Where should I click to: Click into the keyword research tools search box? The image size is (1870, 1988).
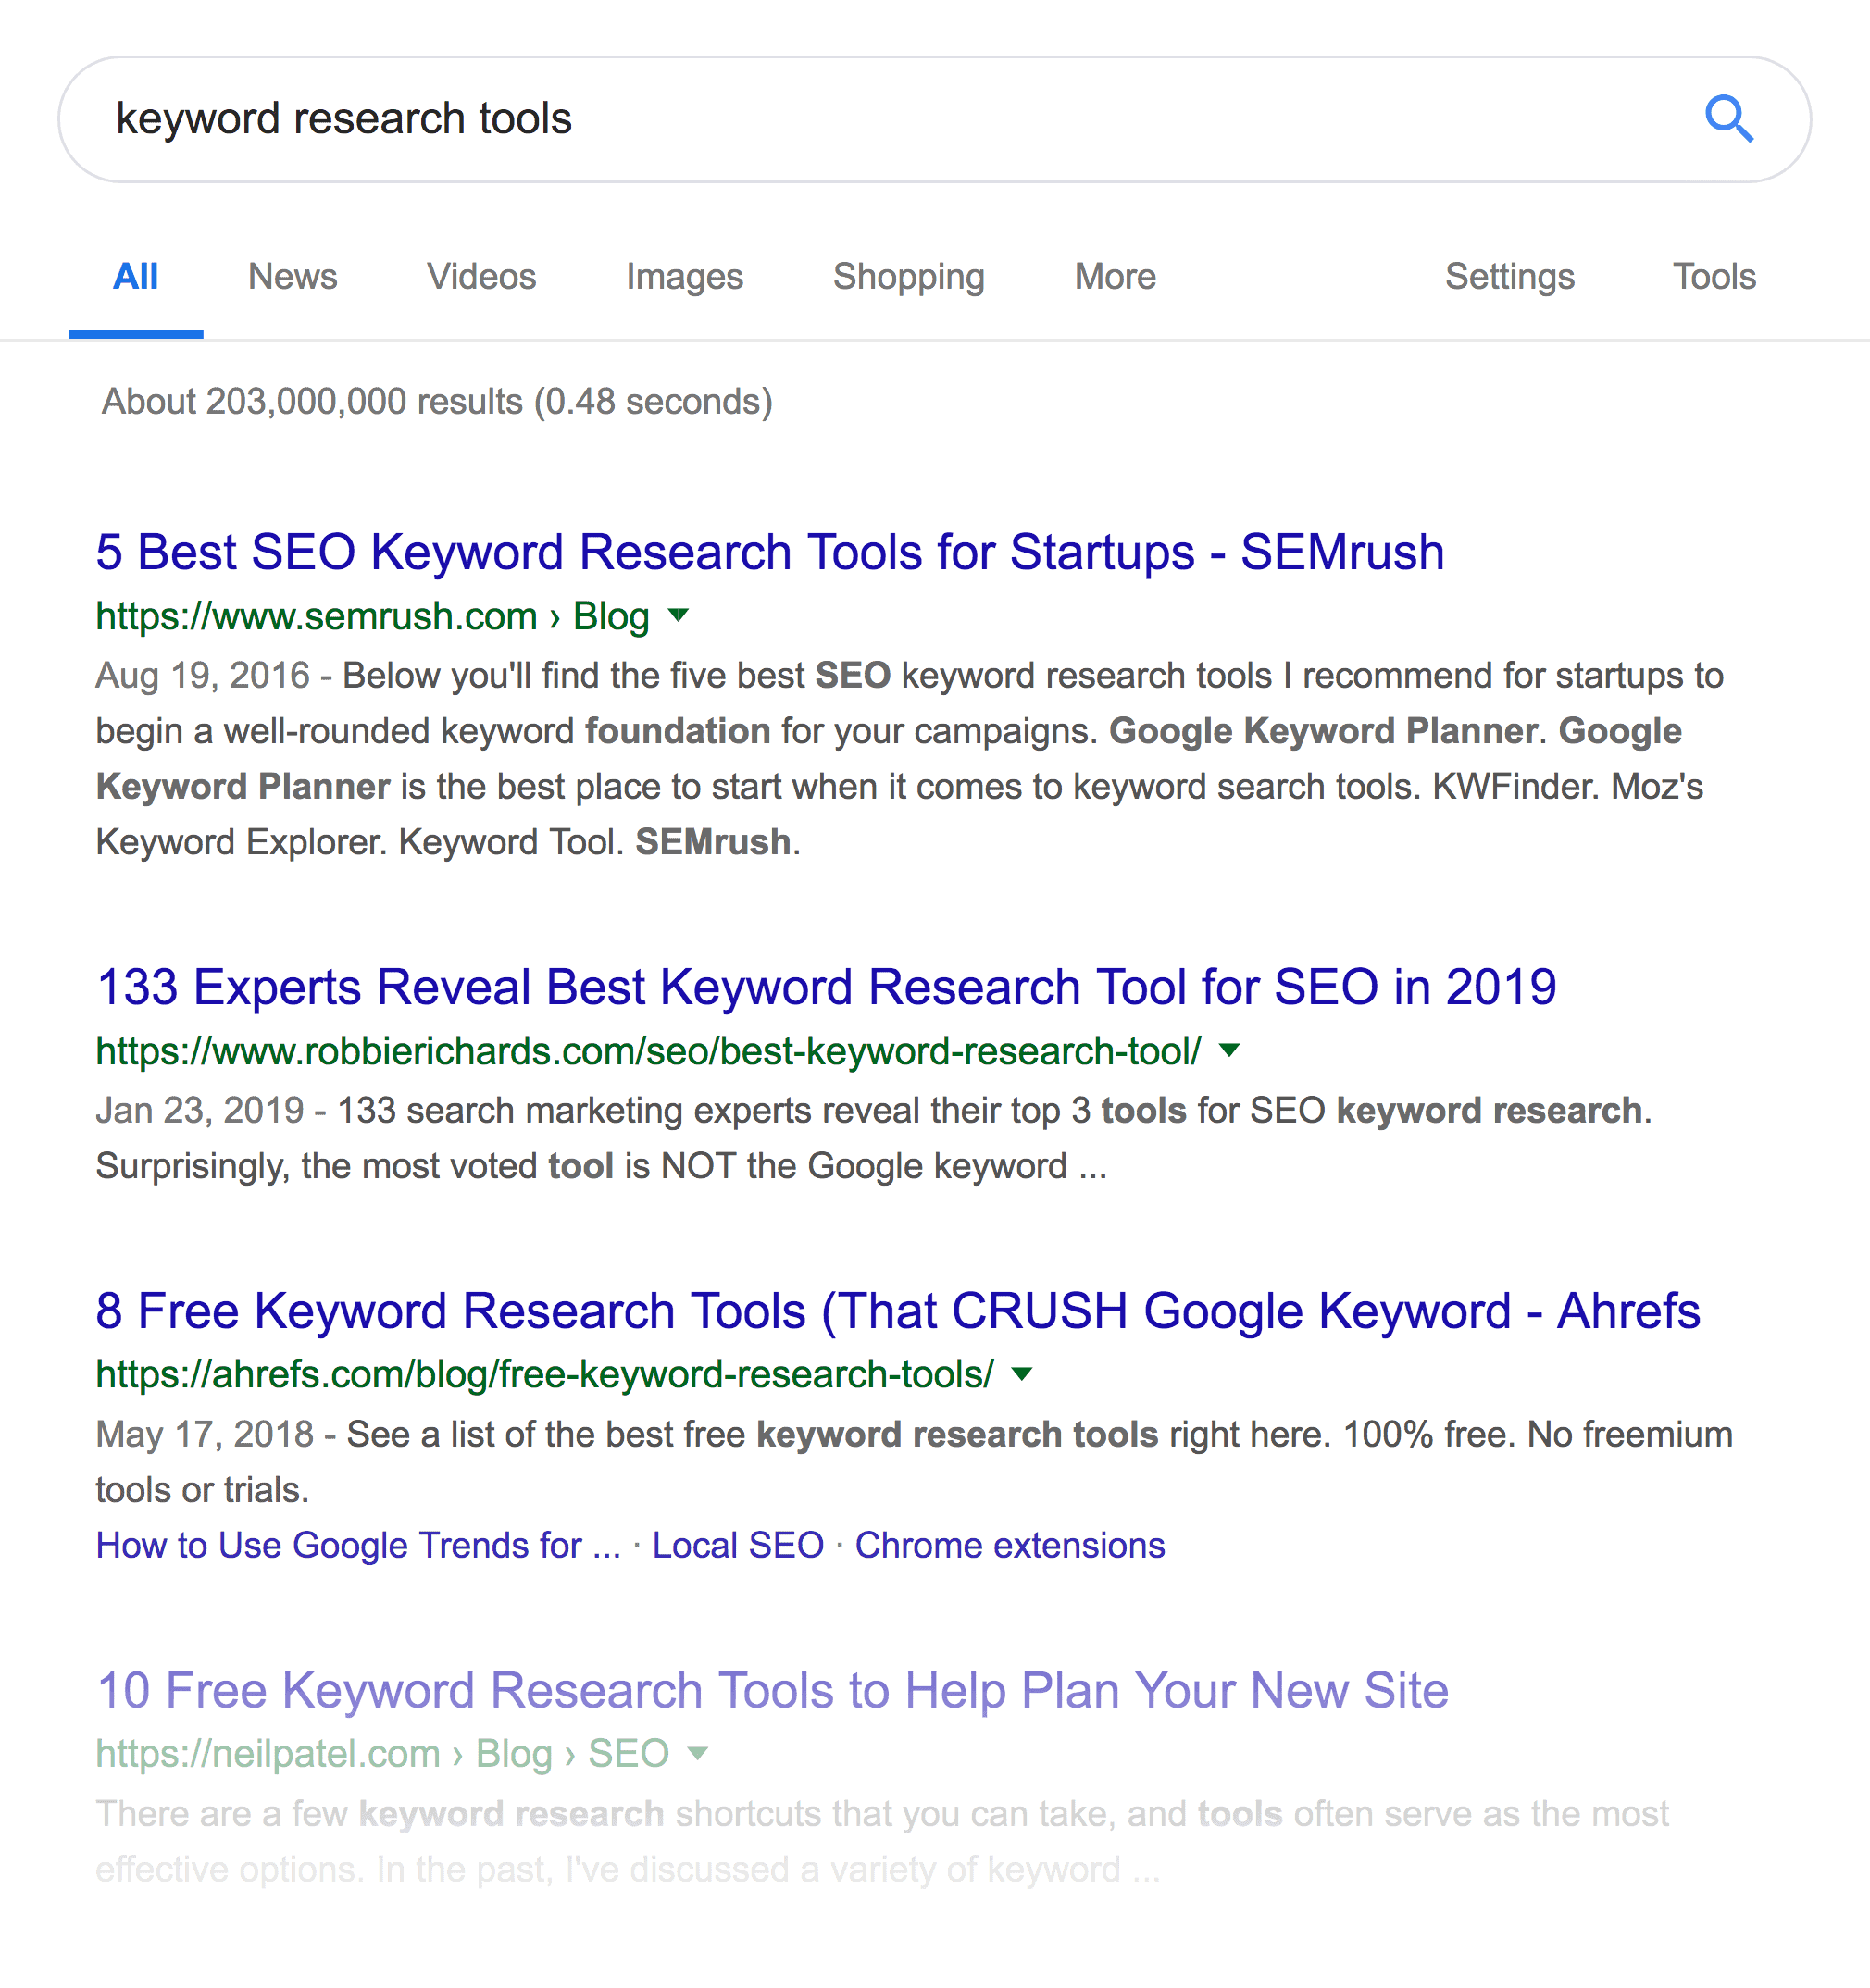pyautogui.click(x=934, y=119)
